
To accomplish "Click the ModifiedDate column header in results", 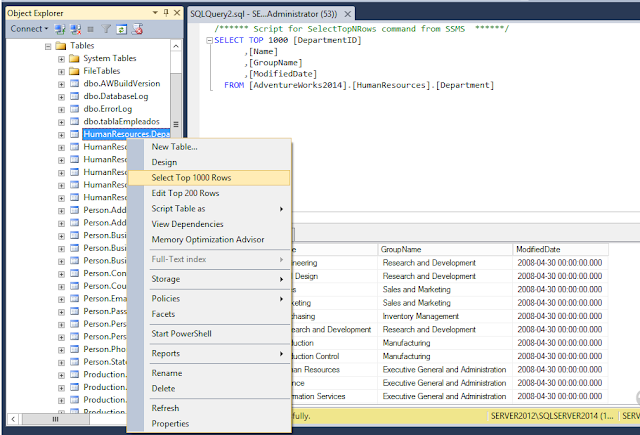I will 560,249.
